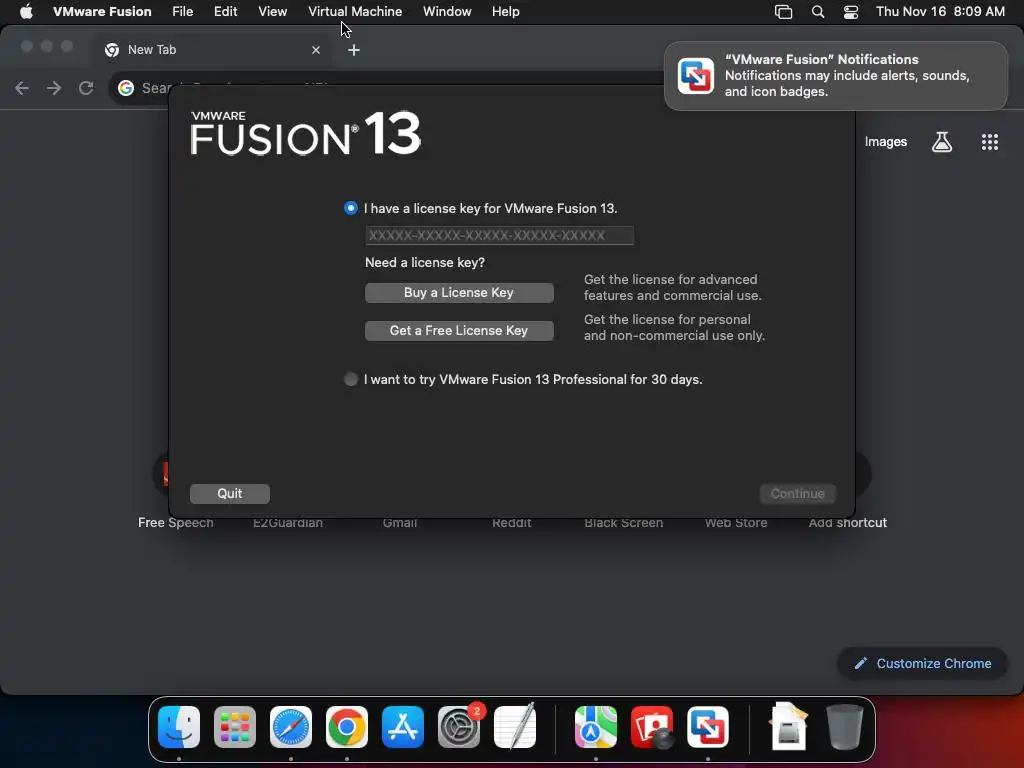Reload the Chrome page
Screen dimensions: 1024x768
(x=86, y=88)
